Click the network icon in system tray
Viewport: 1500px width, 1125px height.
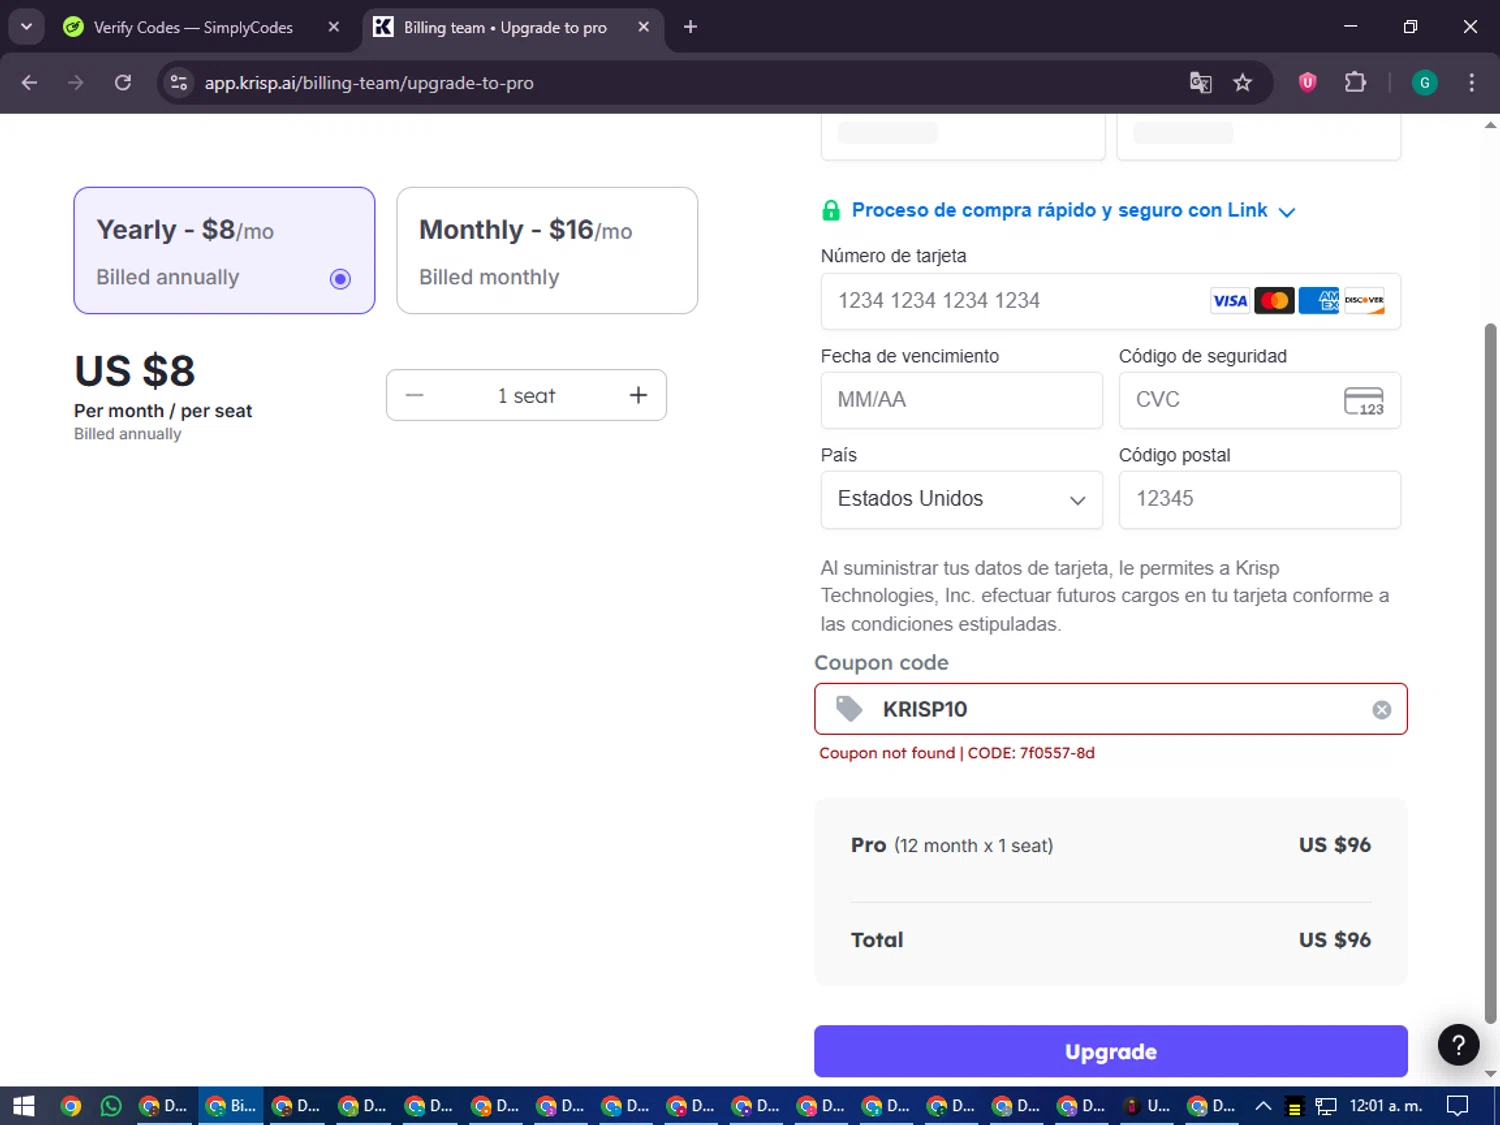[1326, 1106]
